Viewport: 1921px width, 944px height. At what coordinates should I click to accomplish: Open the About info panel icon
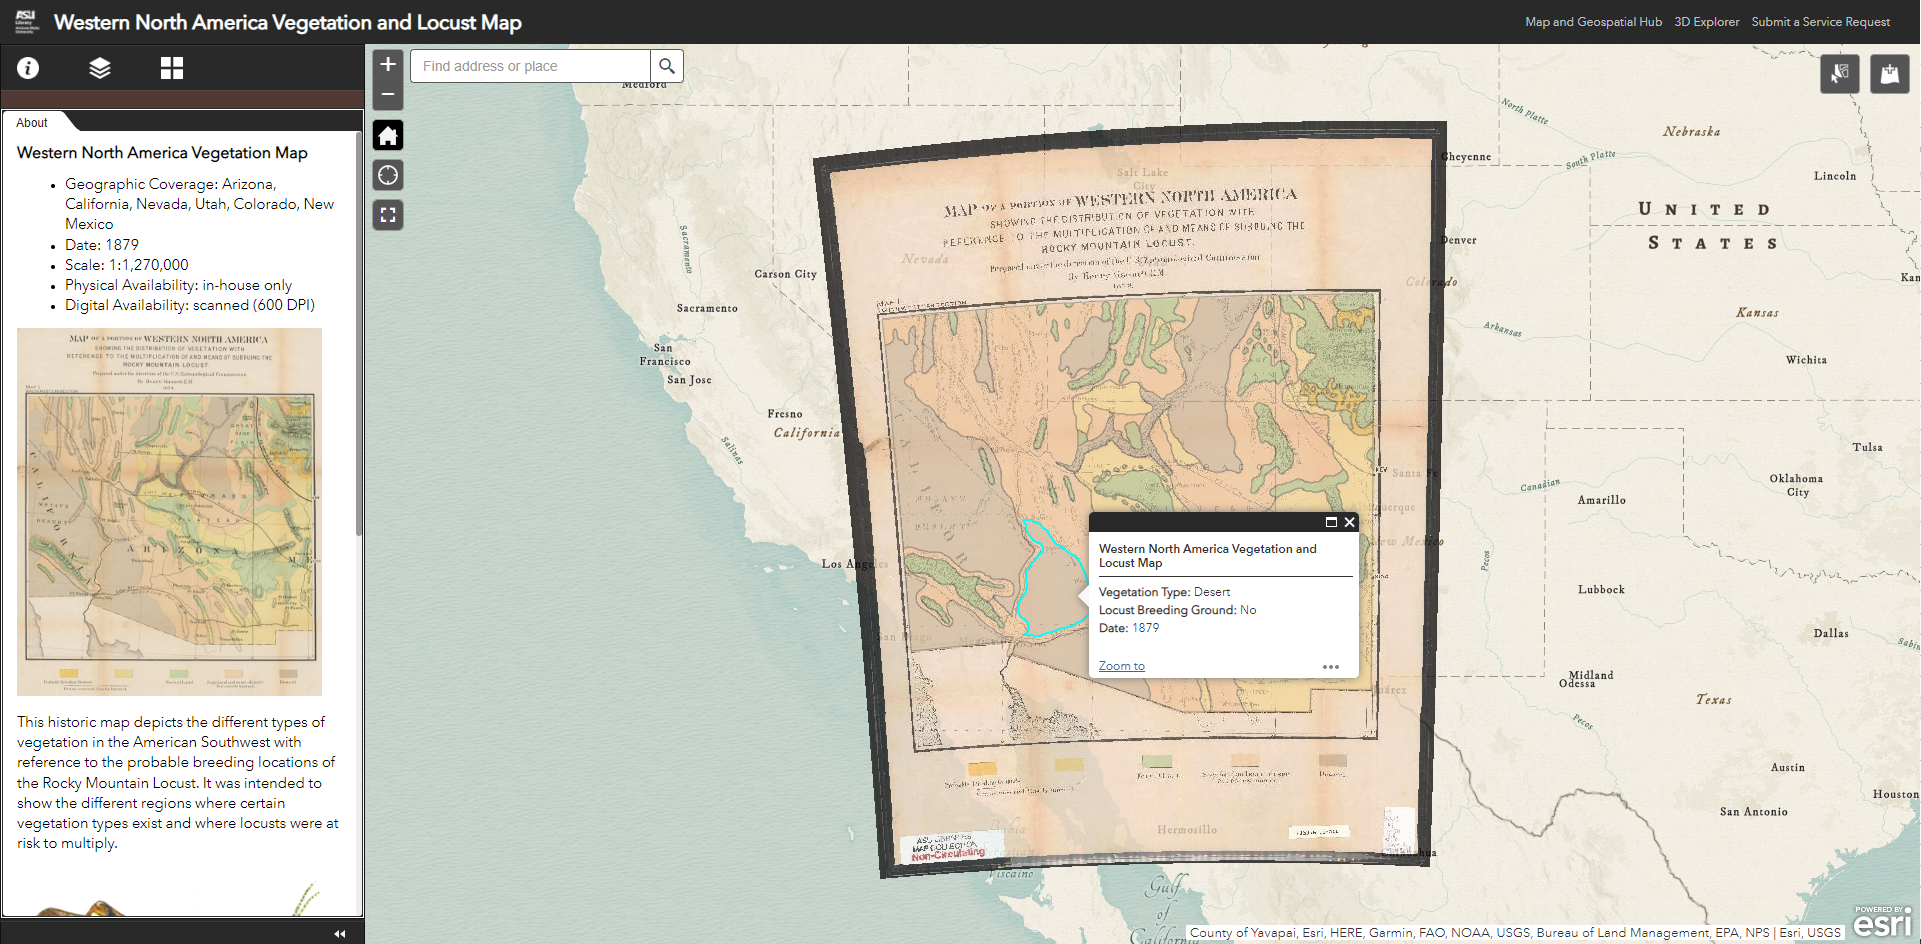(x=28, y=68)
